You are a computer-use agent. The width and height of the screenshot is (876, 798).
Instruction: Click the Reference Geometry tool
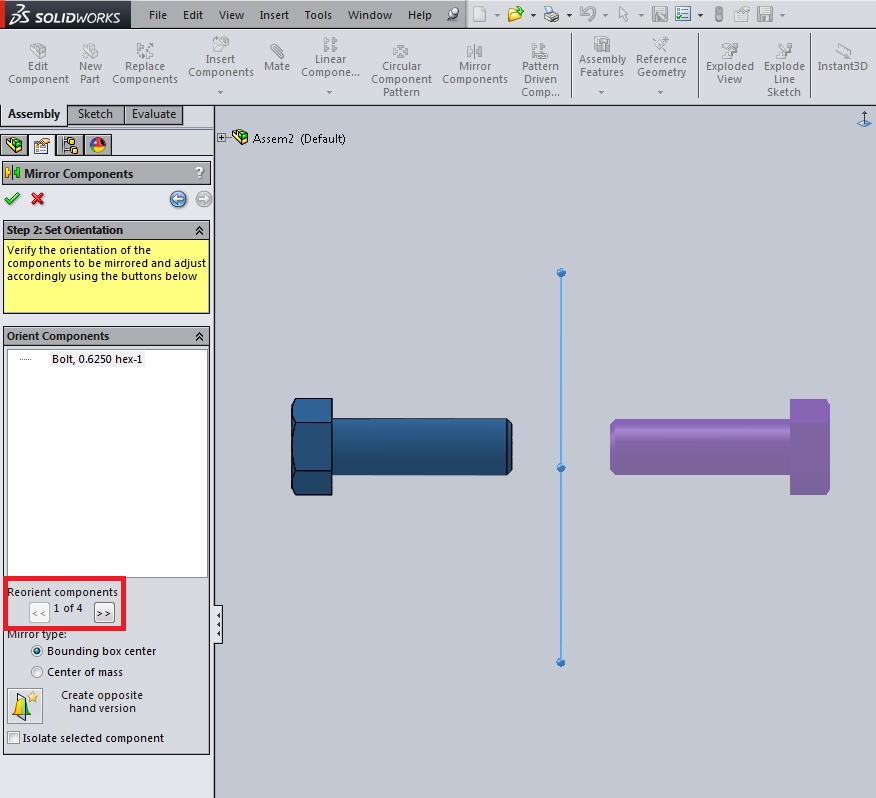click(661, 58)
